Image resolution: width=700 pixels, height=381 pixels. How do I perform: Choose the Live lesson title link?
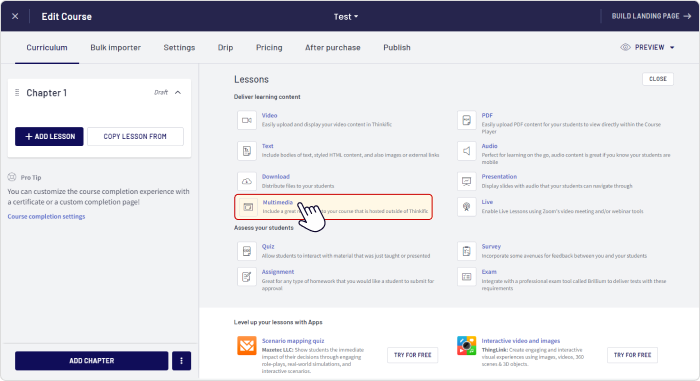pyautogui.click(x=487, y=202)
